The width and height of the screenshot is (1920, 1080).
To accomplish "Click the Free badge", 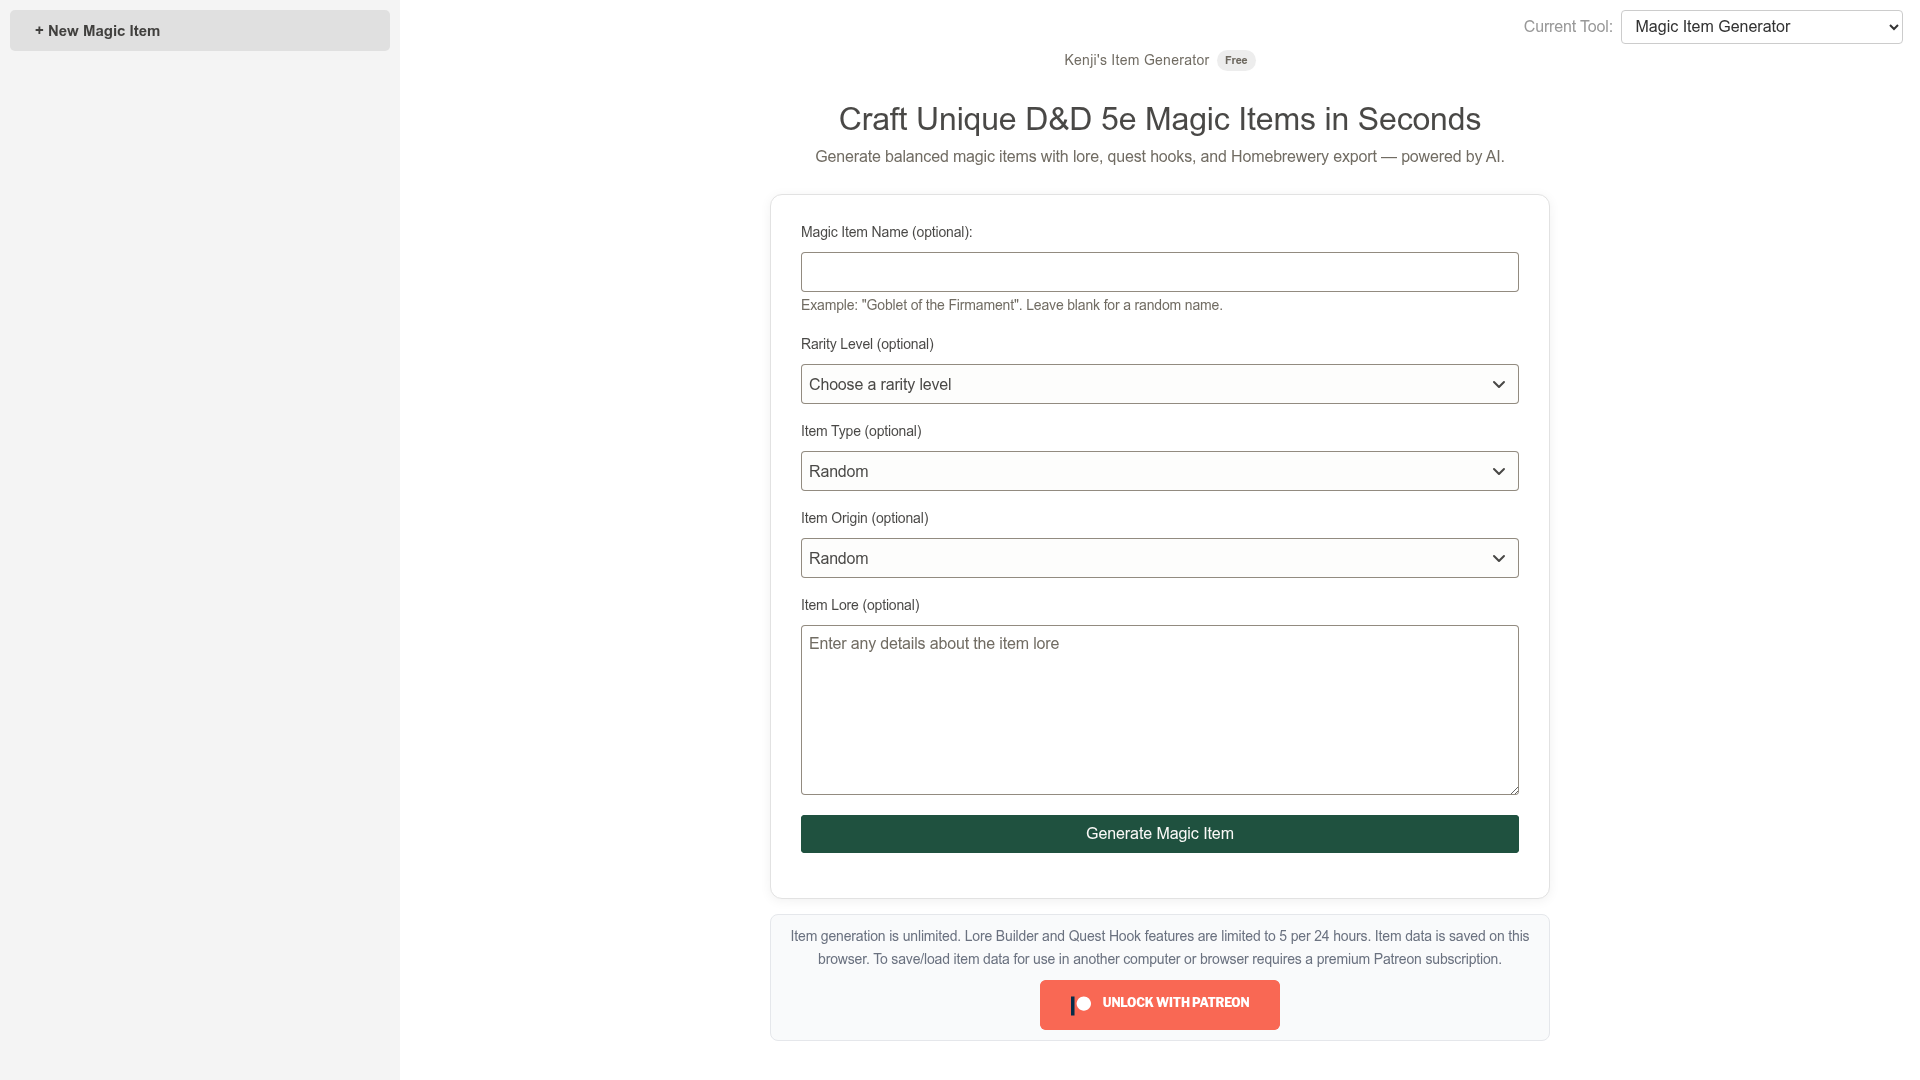I will click(1236, 60).
